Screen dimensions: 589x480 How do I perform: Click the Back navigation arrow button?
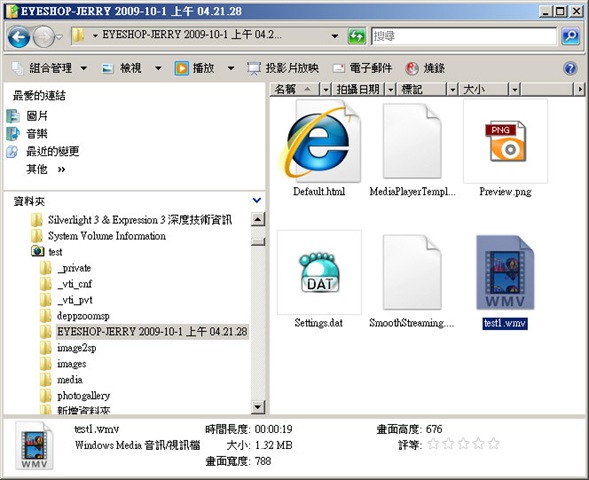19,36
